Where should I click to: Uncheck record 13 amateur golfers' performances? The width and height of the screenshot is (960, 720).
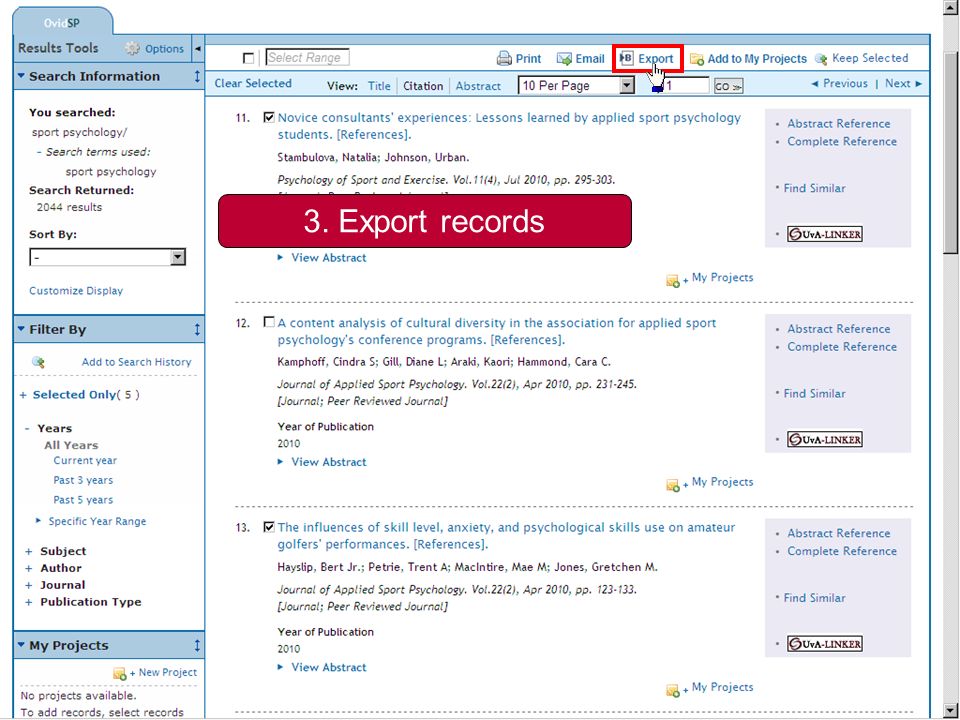(269, 527)
